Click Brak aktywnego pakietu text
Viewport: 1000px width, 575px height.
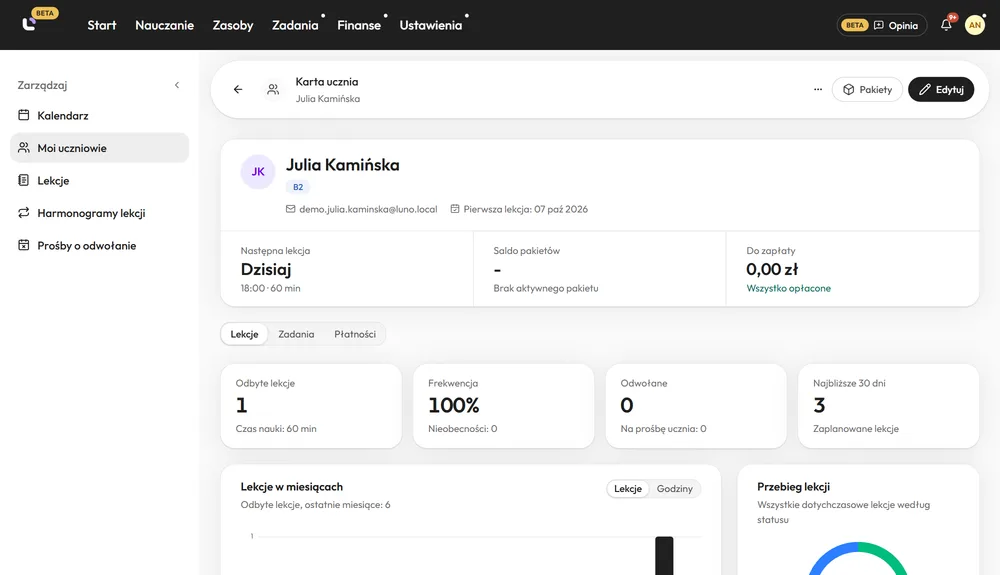click(546, 288)
